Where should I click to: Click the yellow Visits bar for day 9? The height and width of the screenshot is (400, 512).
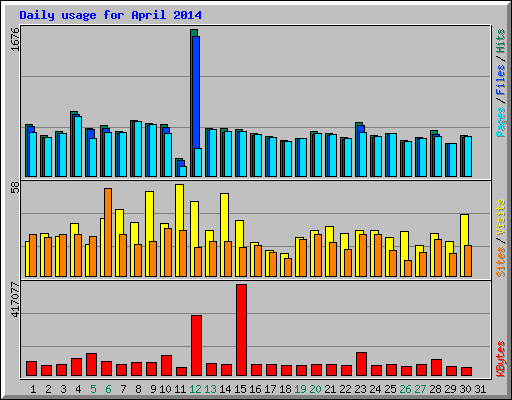pos(149,217)
